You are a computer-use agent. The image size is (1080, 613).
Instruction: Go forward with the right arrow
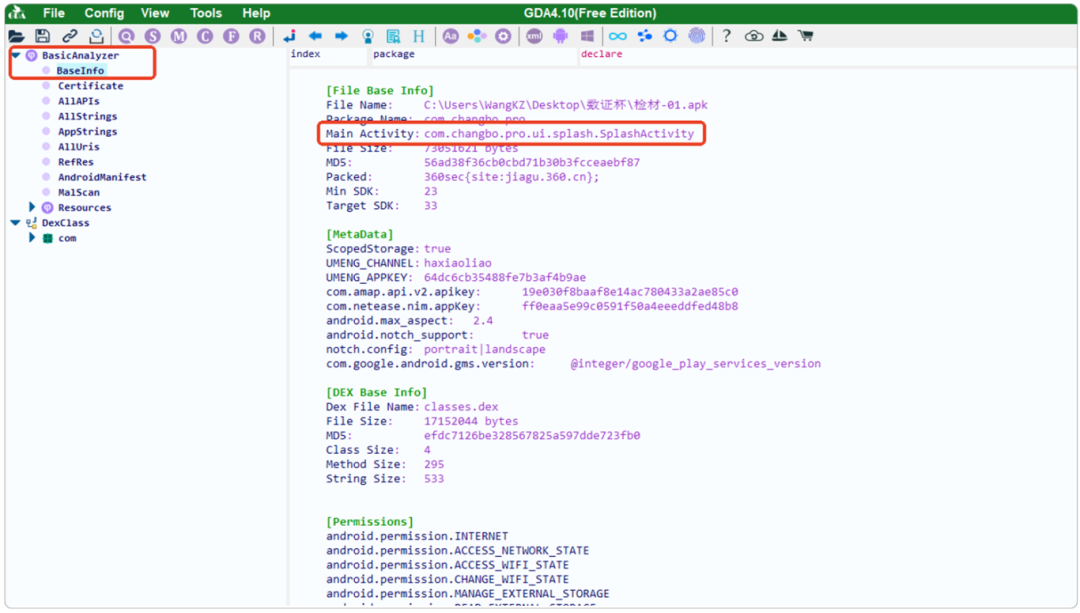coord(341,36)
